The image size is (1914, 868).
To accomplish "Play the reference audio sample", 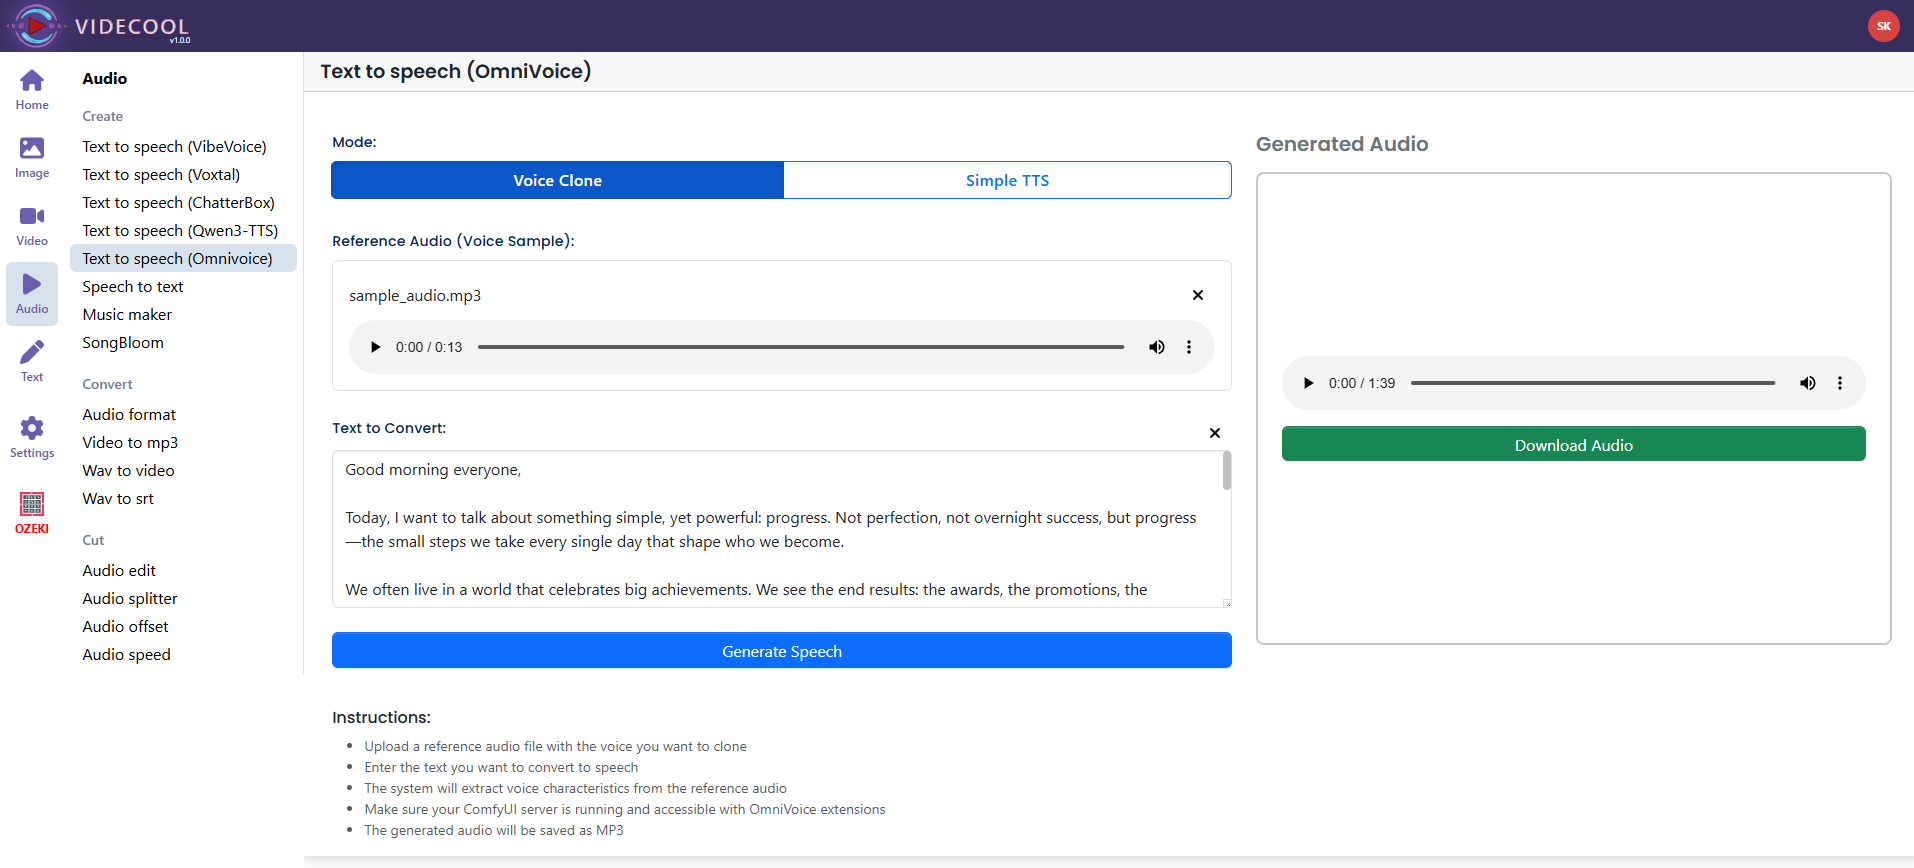I will (375, 347).
